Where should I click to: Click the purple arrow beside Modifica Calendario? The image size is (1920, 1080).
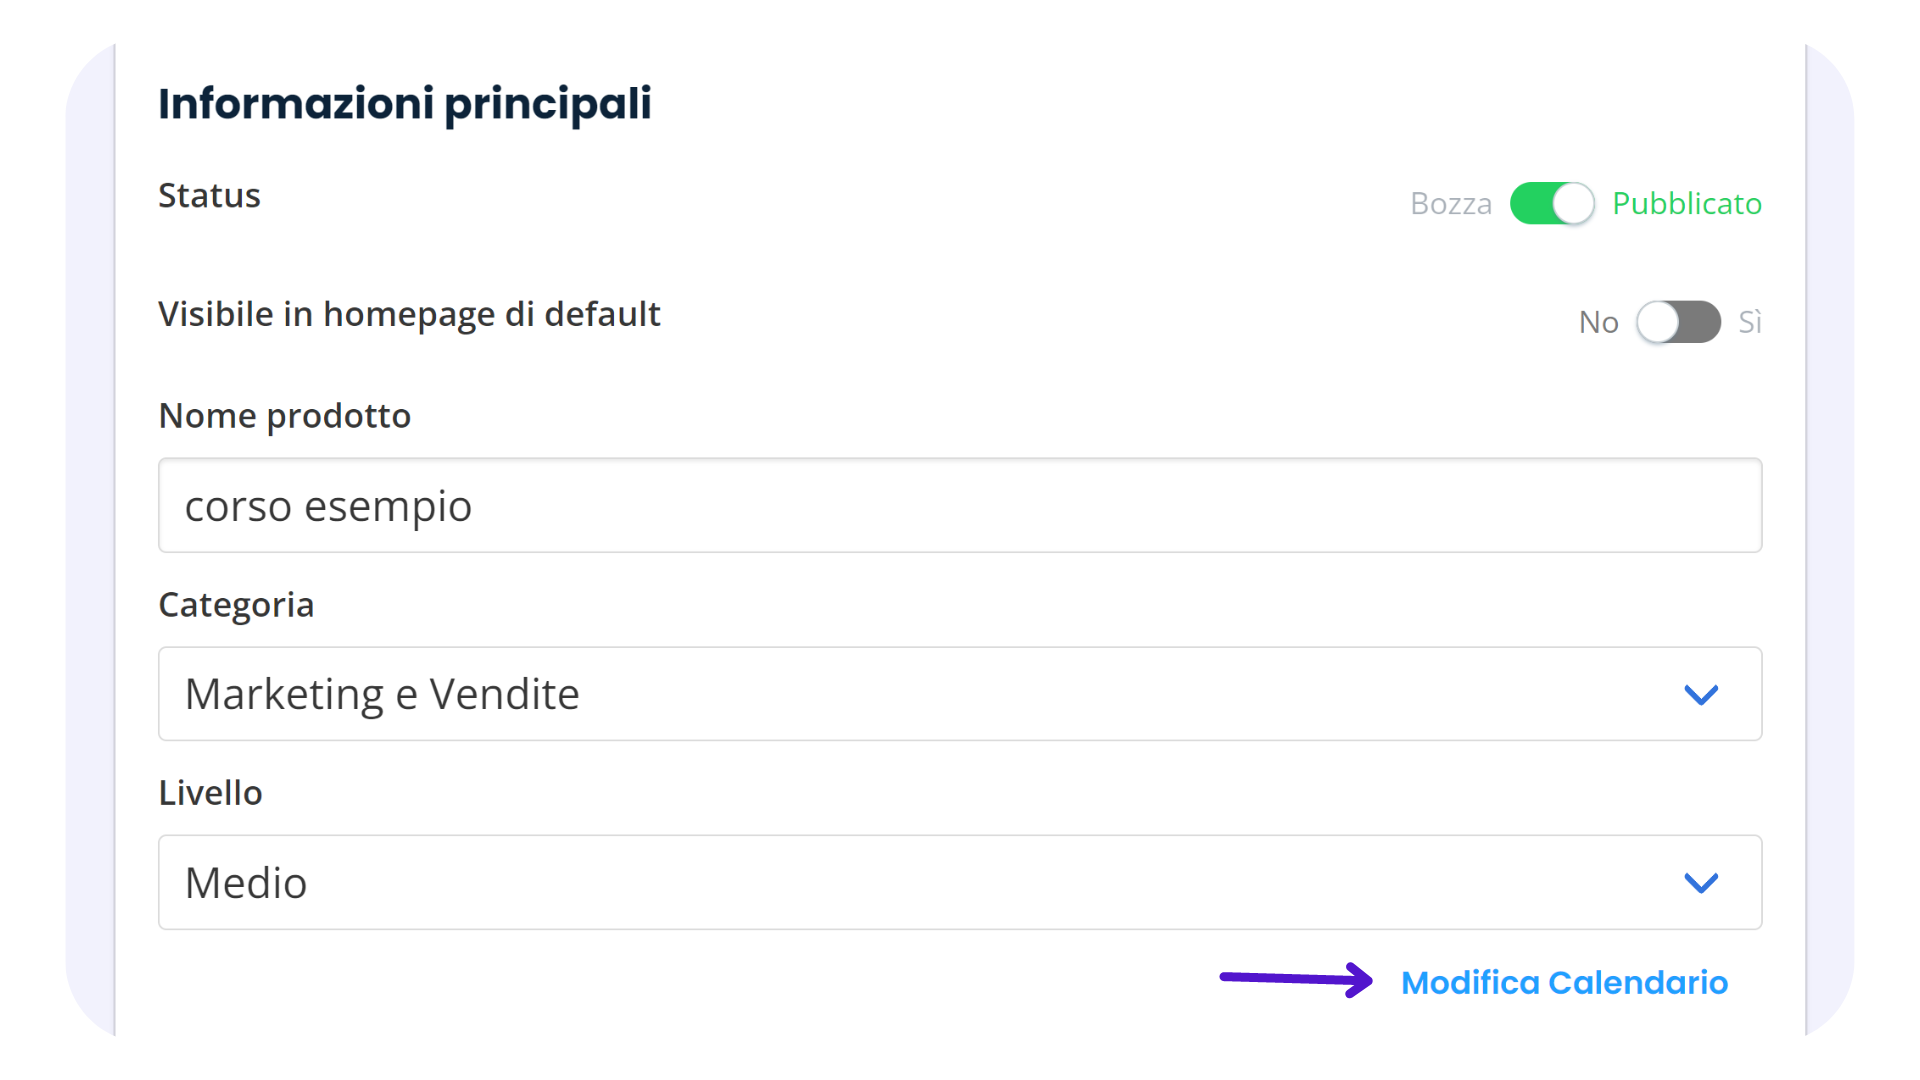tap(1296, 979)
